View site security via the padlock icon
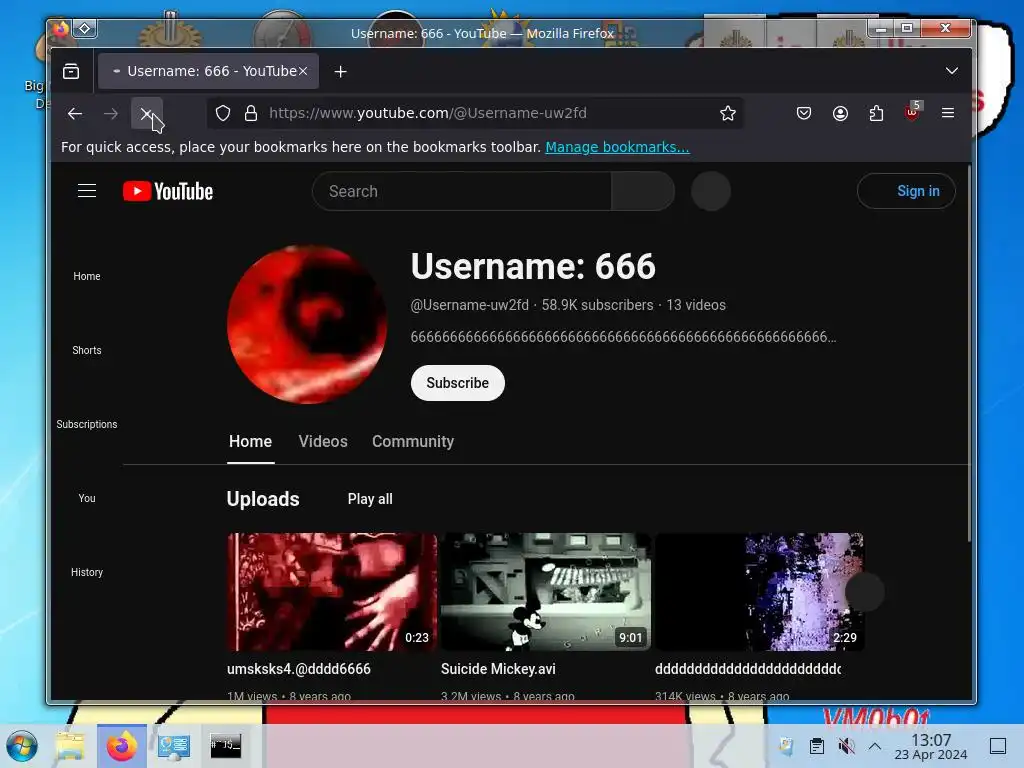 pyautogui.click(x=251, y=114)
